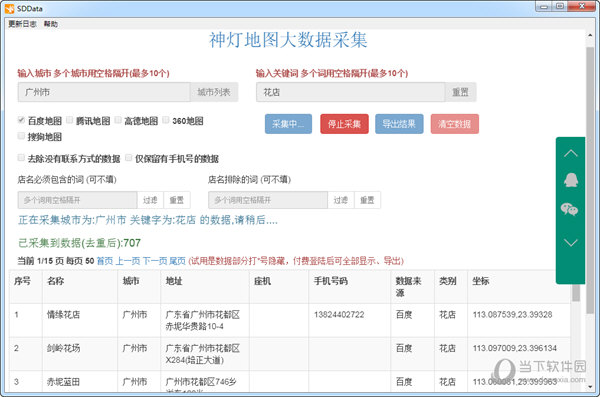Click the 神灯地图大数据采集 title
Viewport: 600px width, 397px height.
(x=288, y=40)
